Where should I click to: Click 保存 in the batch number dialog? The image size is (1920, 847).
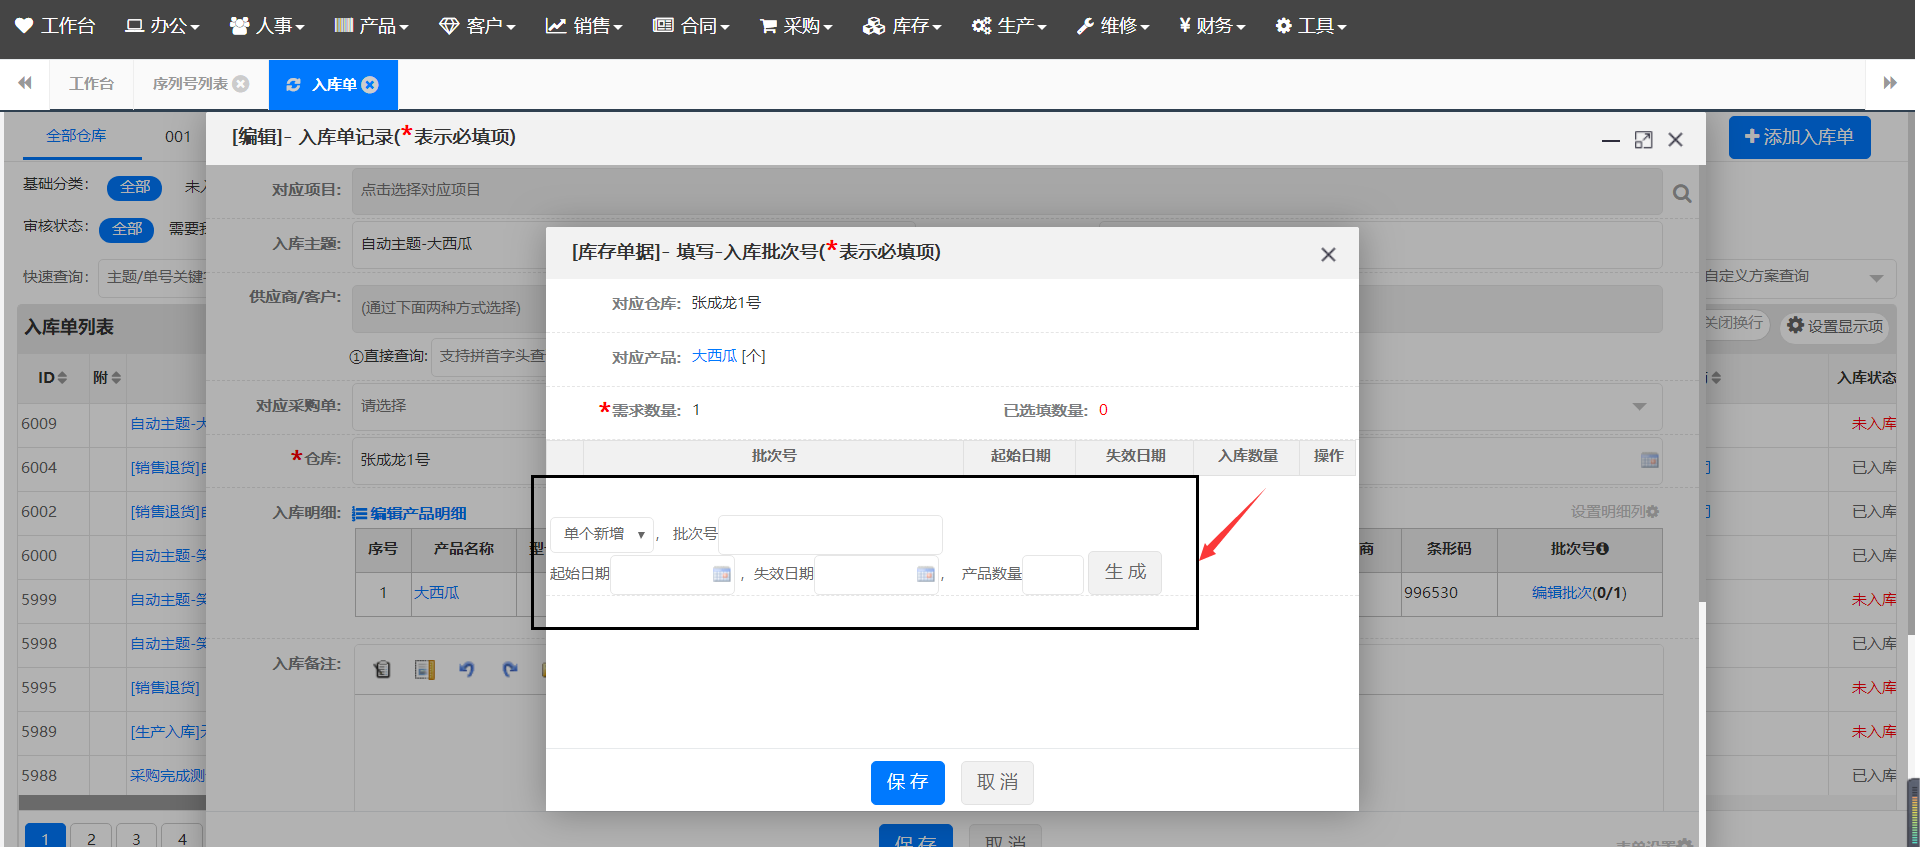click(x=908, y=782)
